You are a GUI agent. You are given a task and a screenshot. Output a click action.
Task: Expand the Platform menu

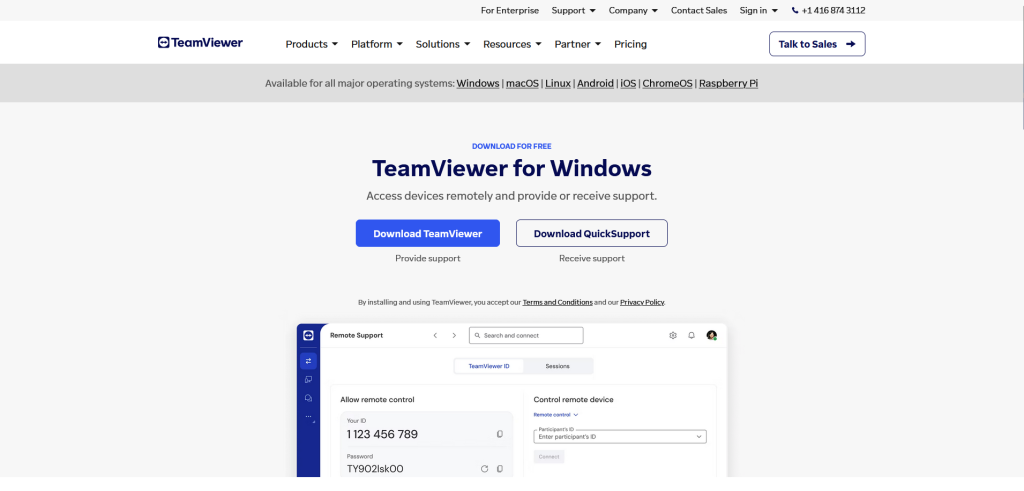pos(377,44)
